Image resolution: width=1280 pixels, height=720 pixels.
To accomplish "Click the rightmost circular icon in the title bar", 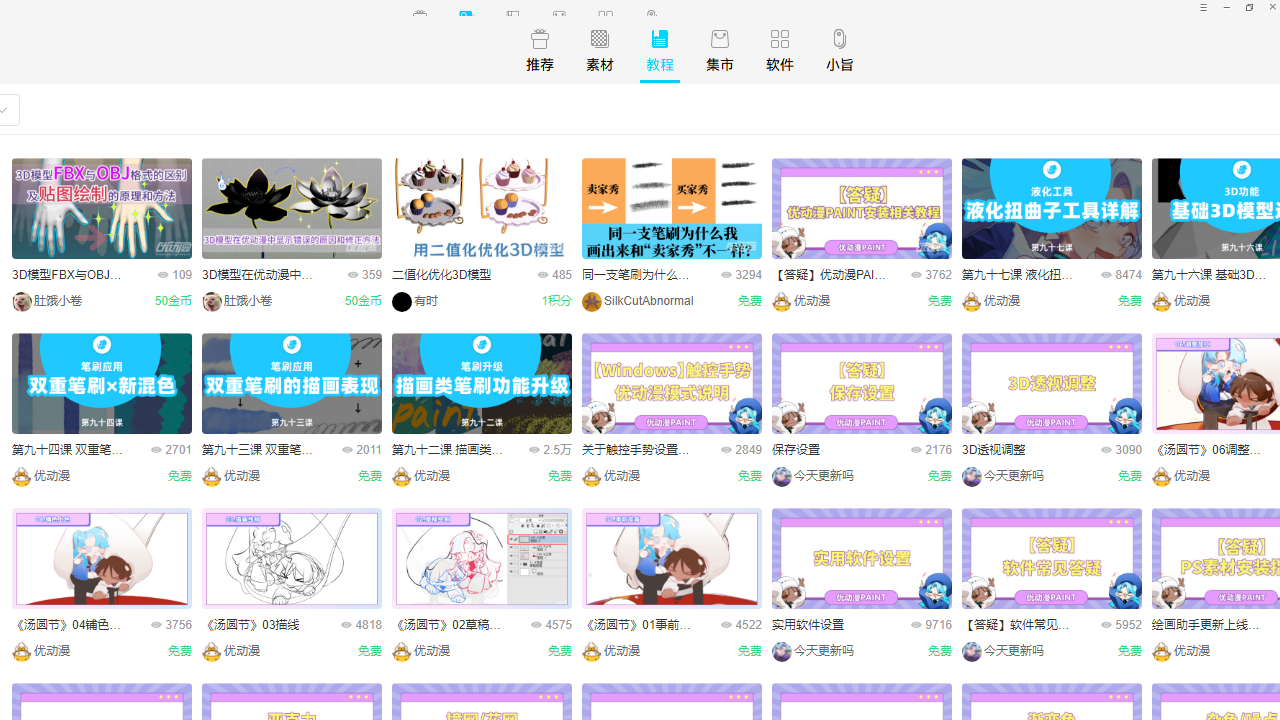I will click(x=651, y=14).
